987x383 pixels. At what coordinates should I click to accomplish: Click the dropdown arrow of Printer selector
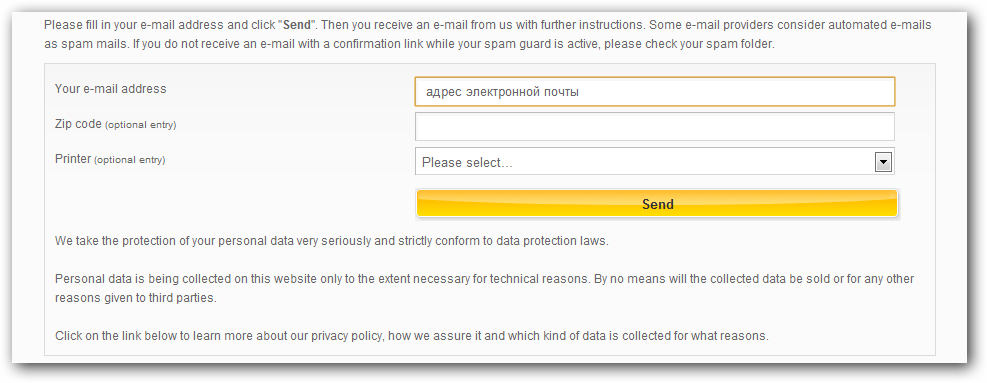click(x=883, y=162)
